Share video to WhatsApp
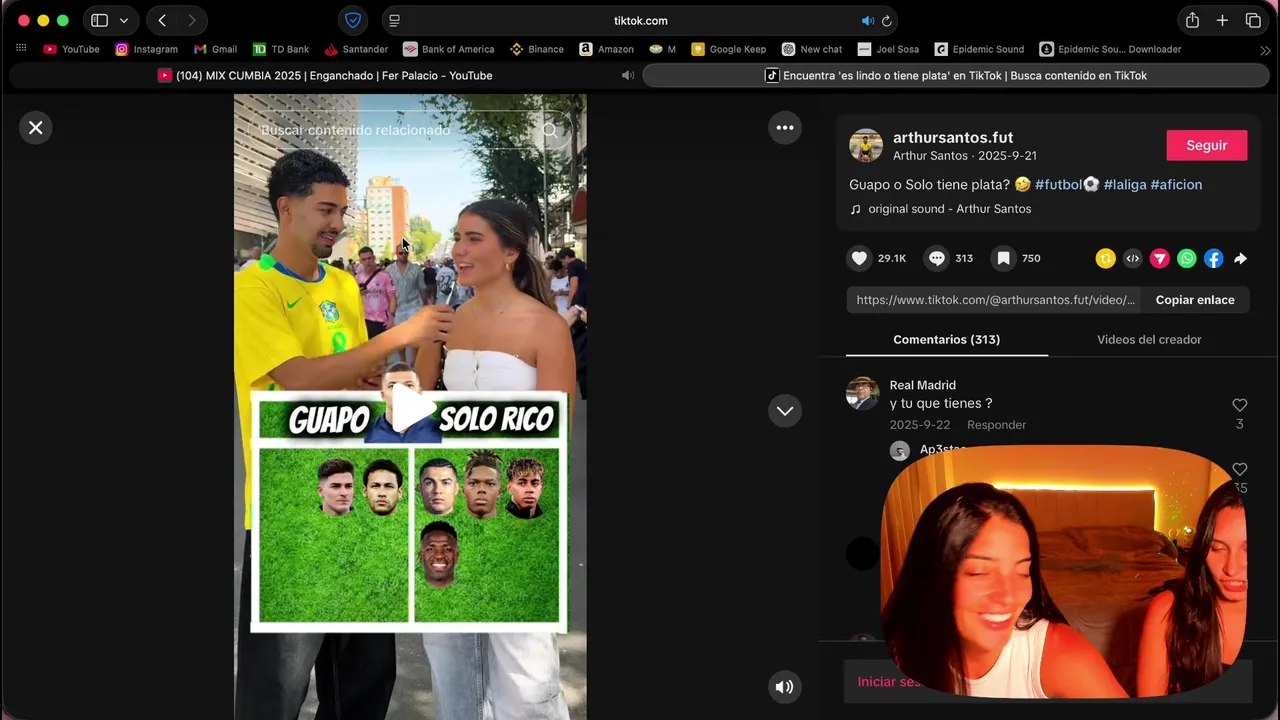Screen dimensions: 1280x720 (1186, 259)
